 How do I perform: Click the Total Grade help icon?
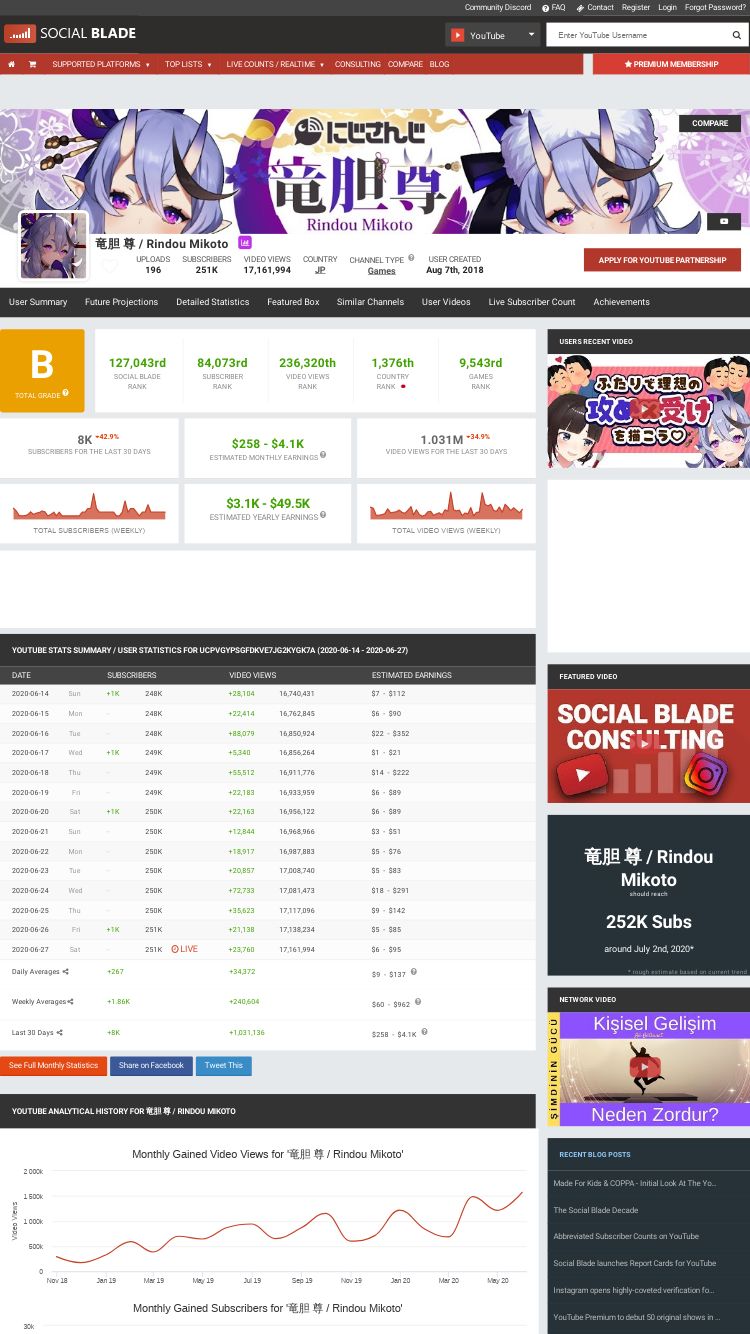point(66,393)
